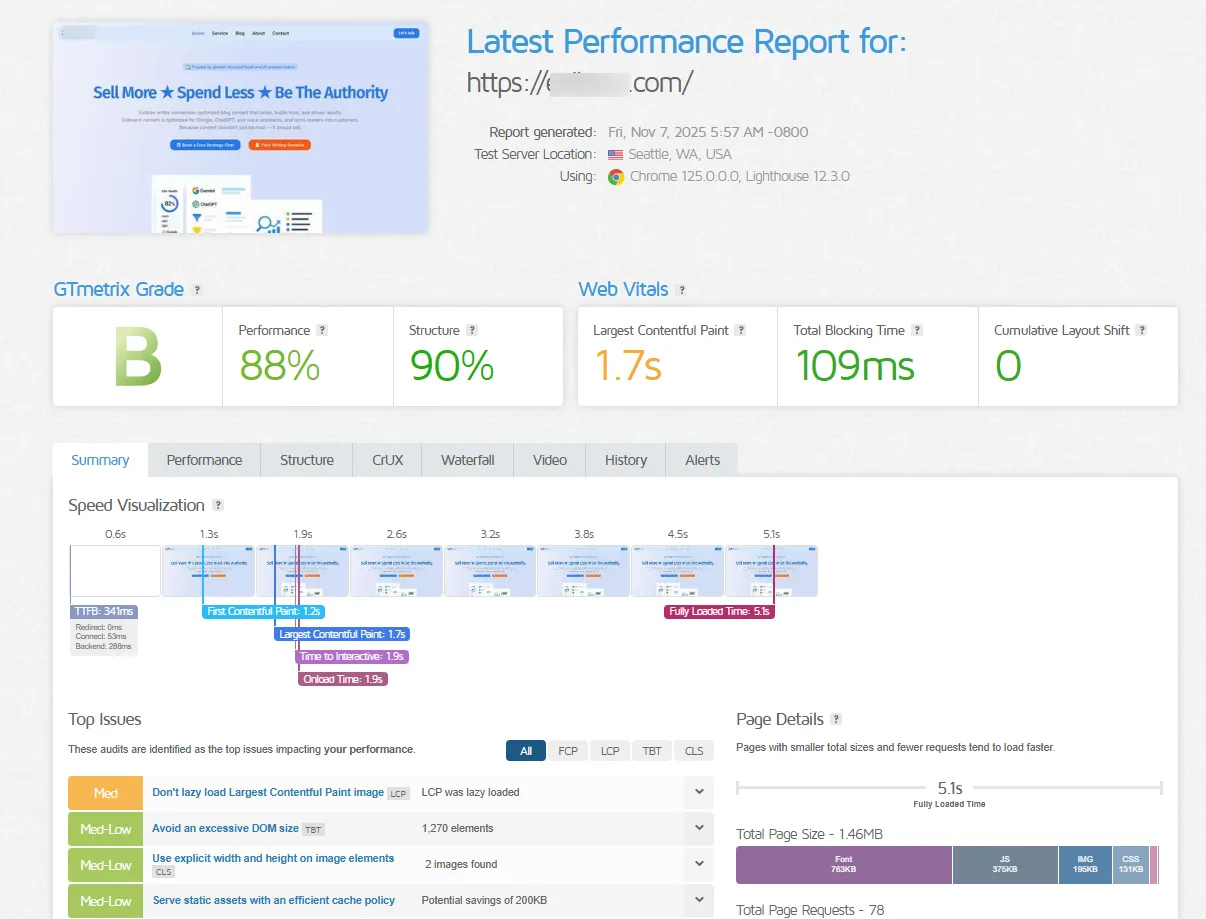Open the CrUX tab
The image size is (1206, 919).
click(387, 460)
